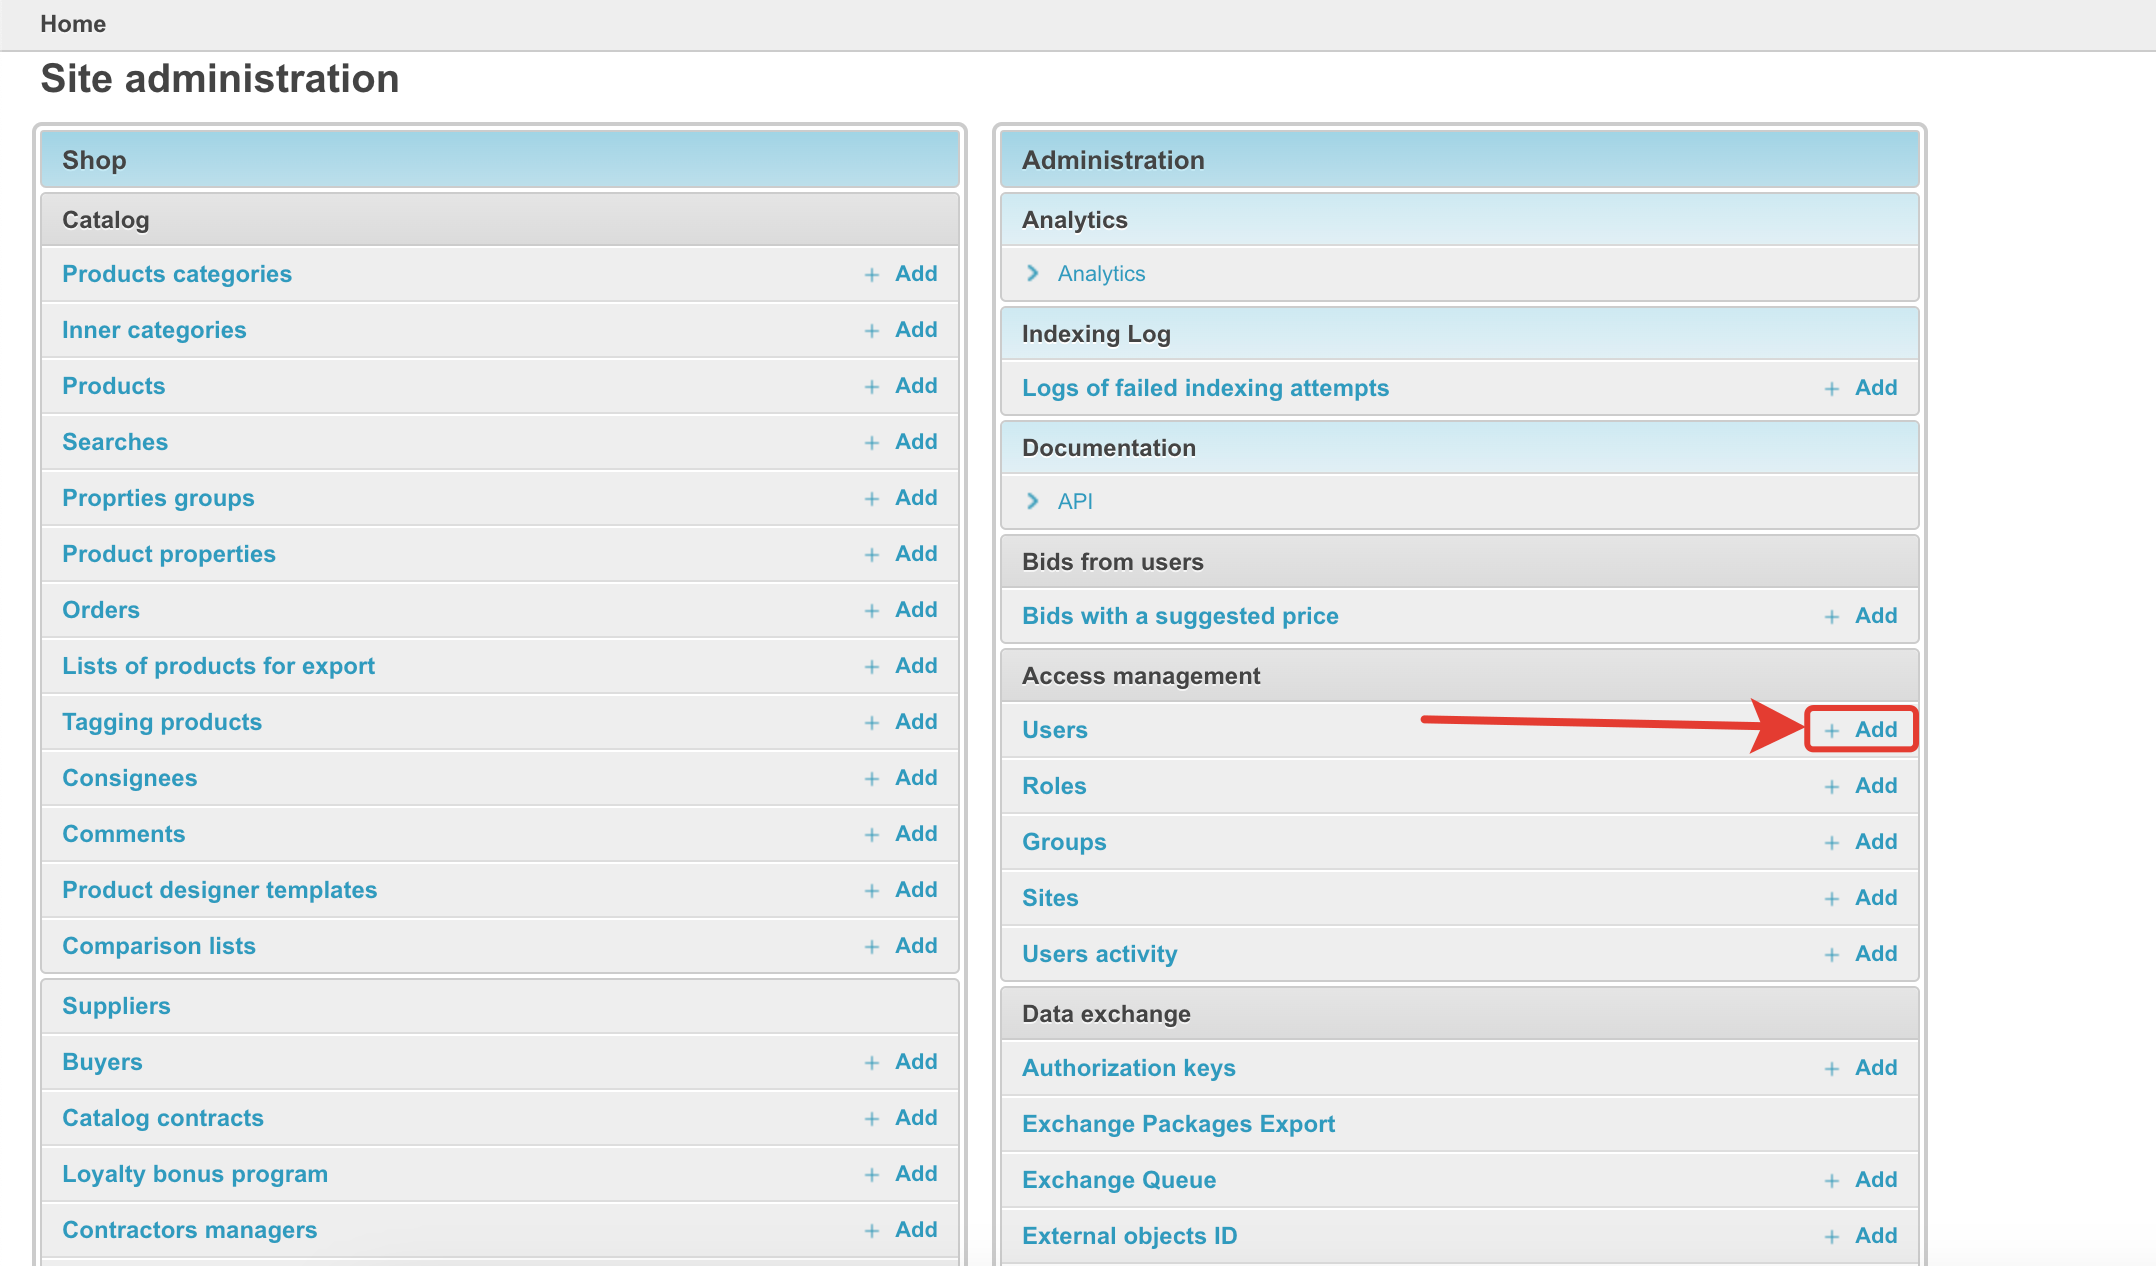Add a new Products entry
The width and height of the screenshot is (2156, 1266).
coord(901,386)
